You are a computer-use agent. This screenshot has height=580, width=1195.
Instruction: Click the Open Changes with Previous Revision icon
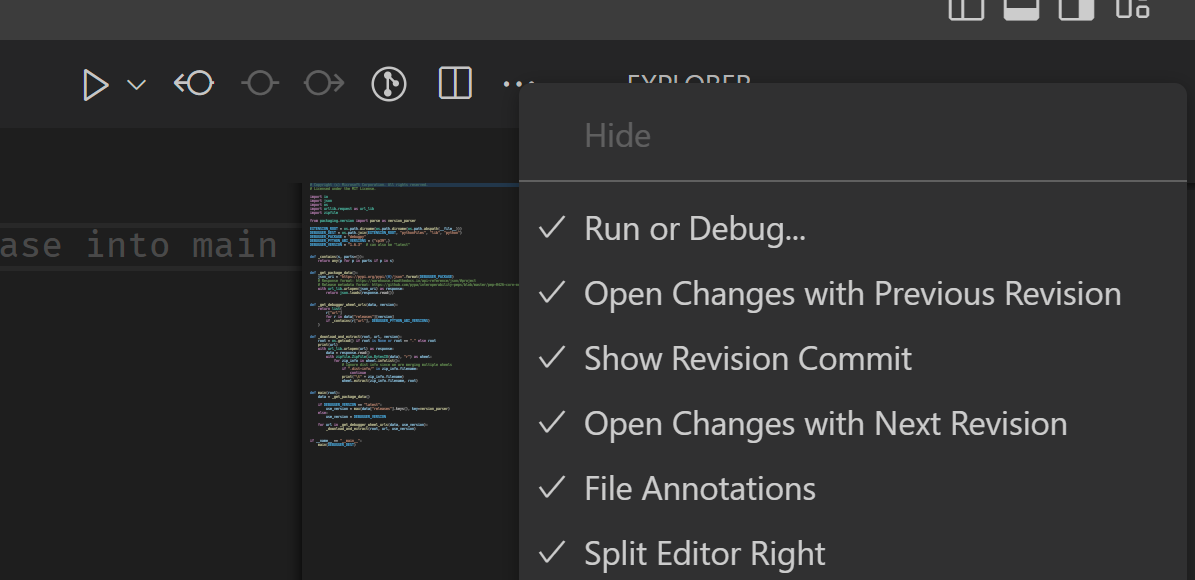click(194, 84)
